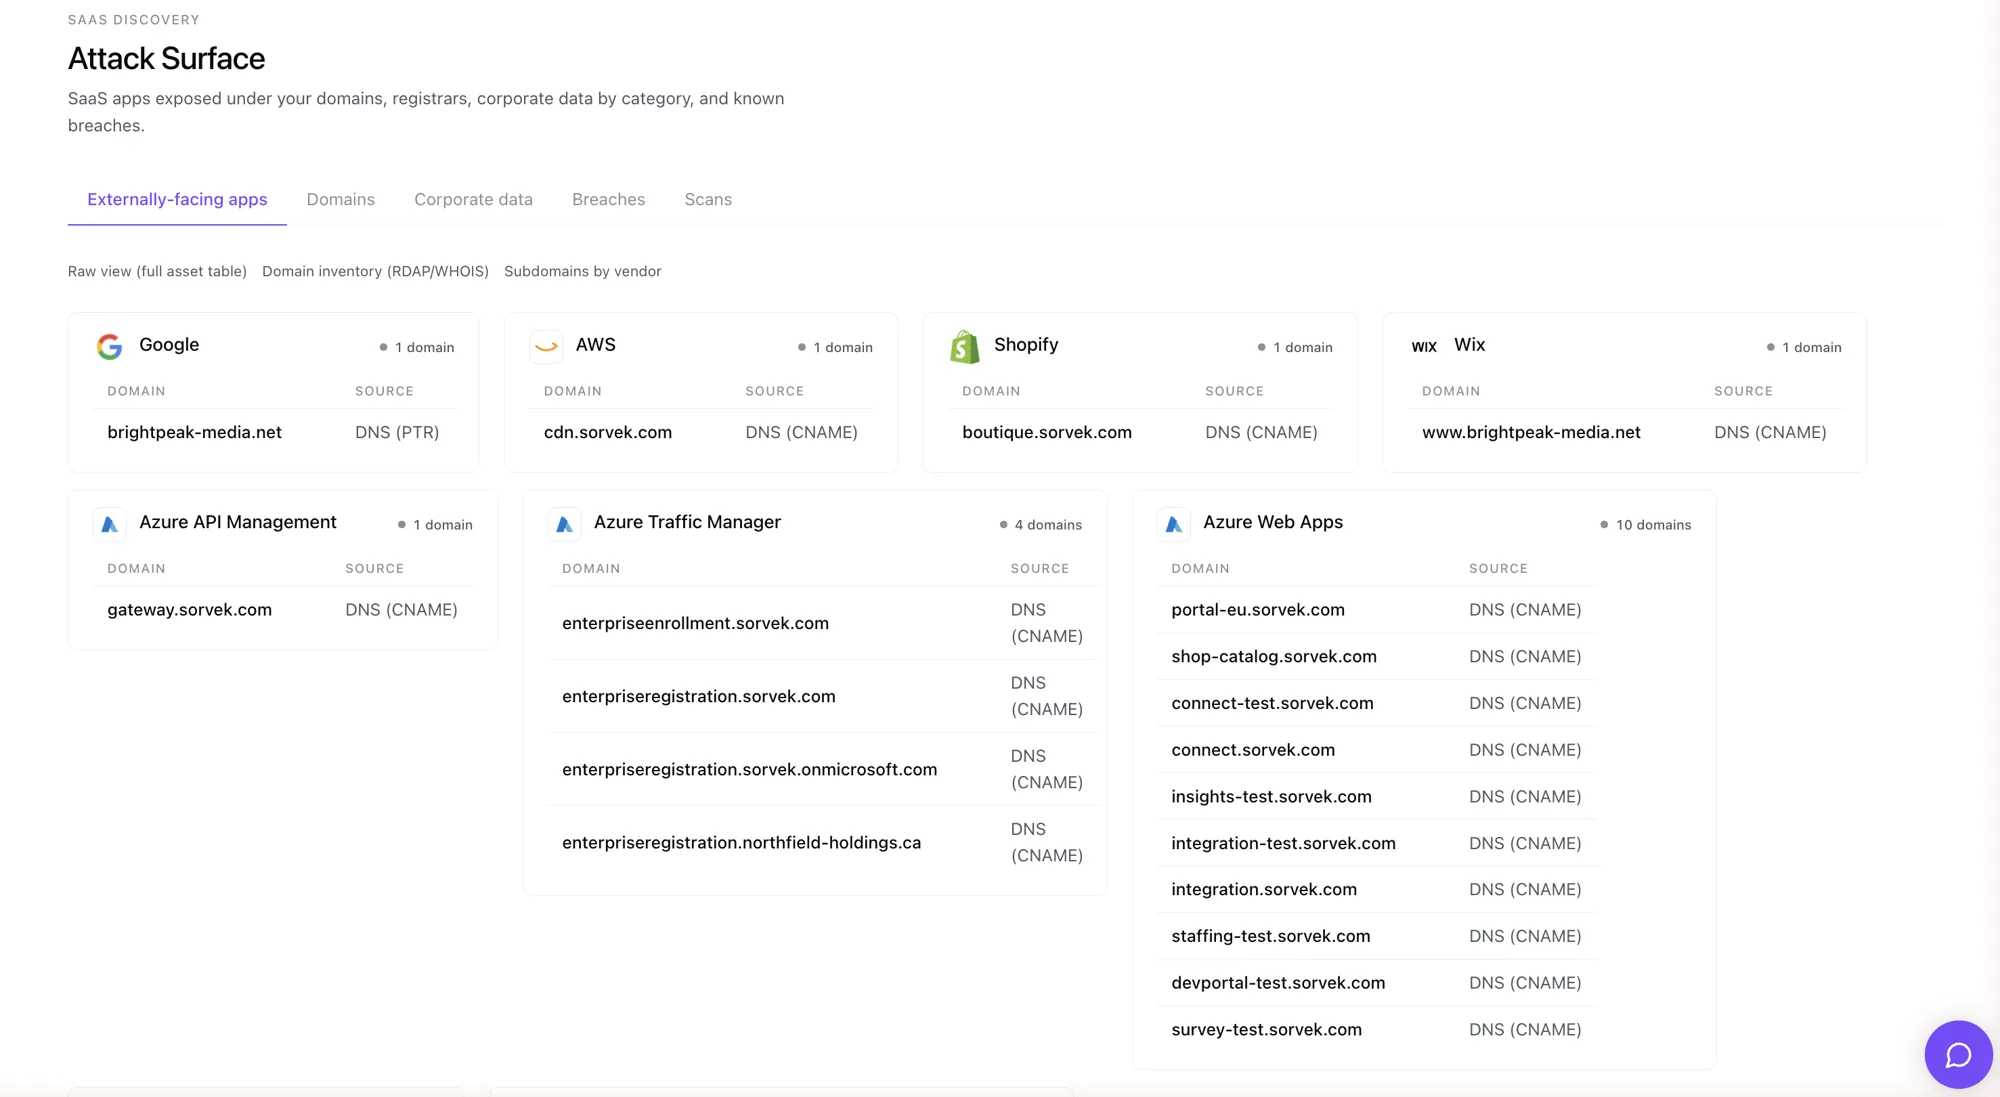This screenshot has height=1097, width=2000.
Task: Click enterpriseenrollment.sorvek.com row
Action: tap(822, 623)
